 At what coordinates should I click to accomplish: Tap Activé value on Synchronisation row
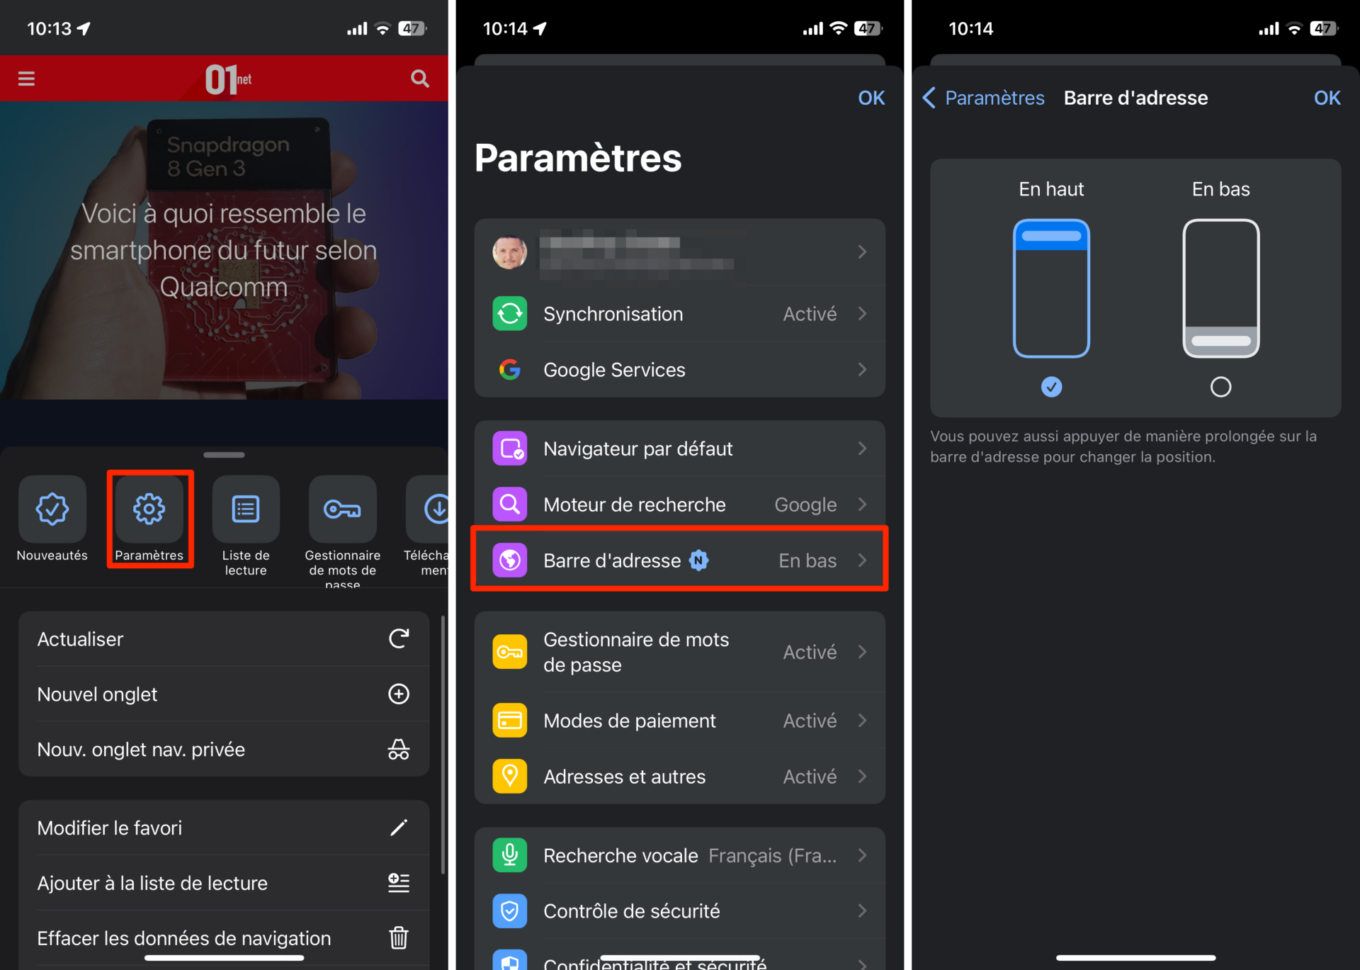[x=809, y=314]
